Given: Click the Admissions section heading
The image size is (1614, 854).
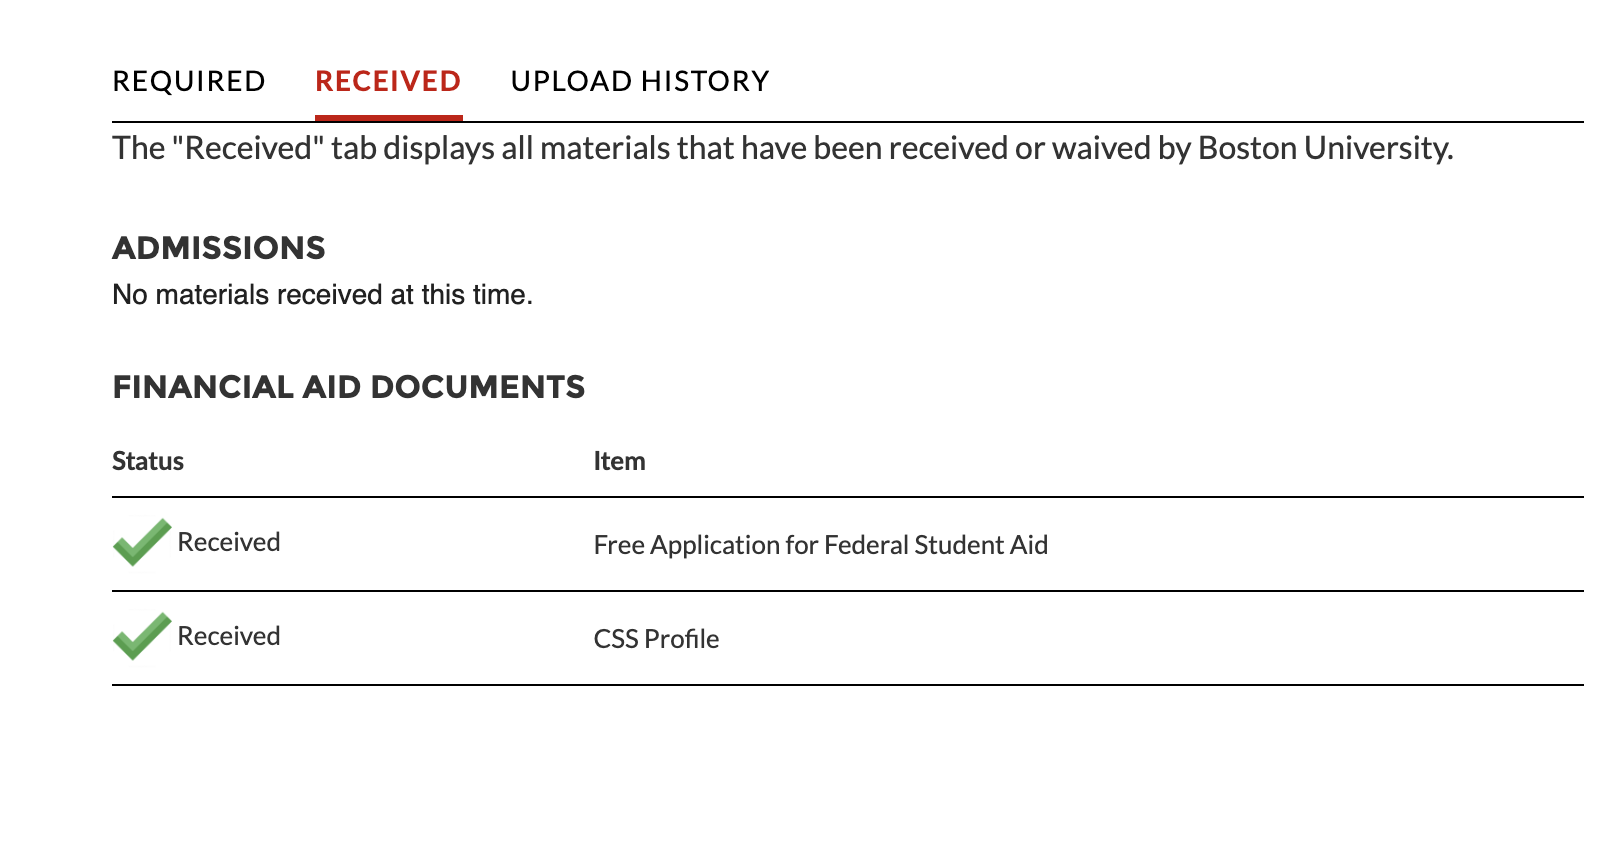Looking at the screenshot, I should pos(219,248).
